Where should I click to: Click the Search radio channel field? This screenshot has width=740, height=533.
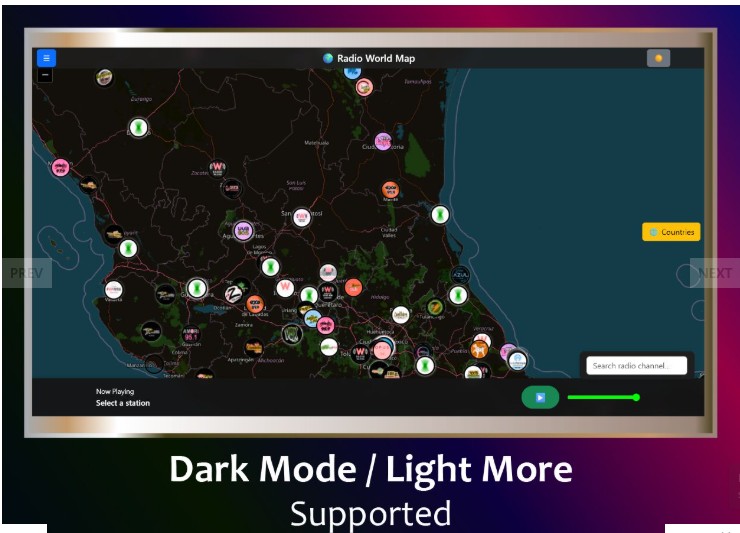pyautogui.click(x=637, y=366)
